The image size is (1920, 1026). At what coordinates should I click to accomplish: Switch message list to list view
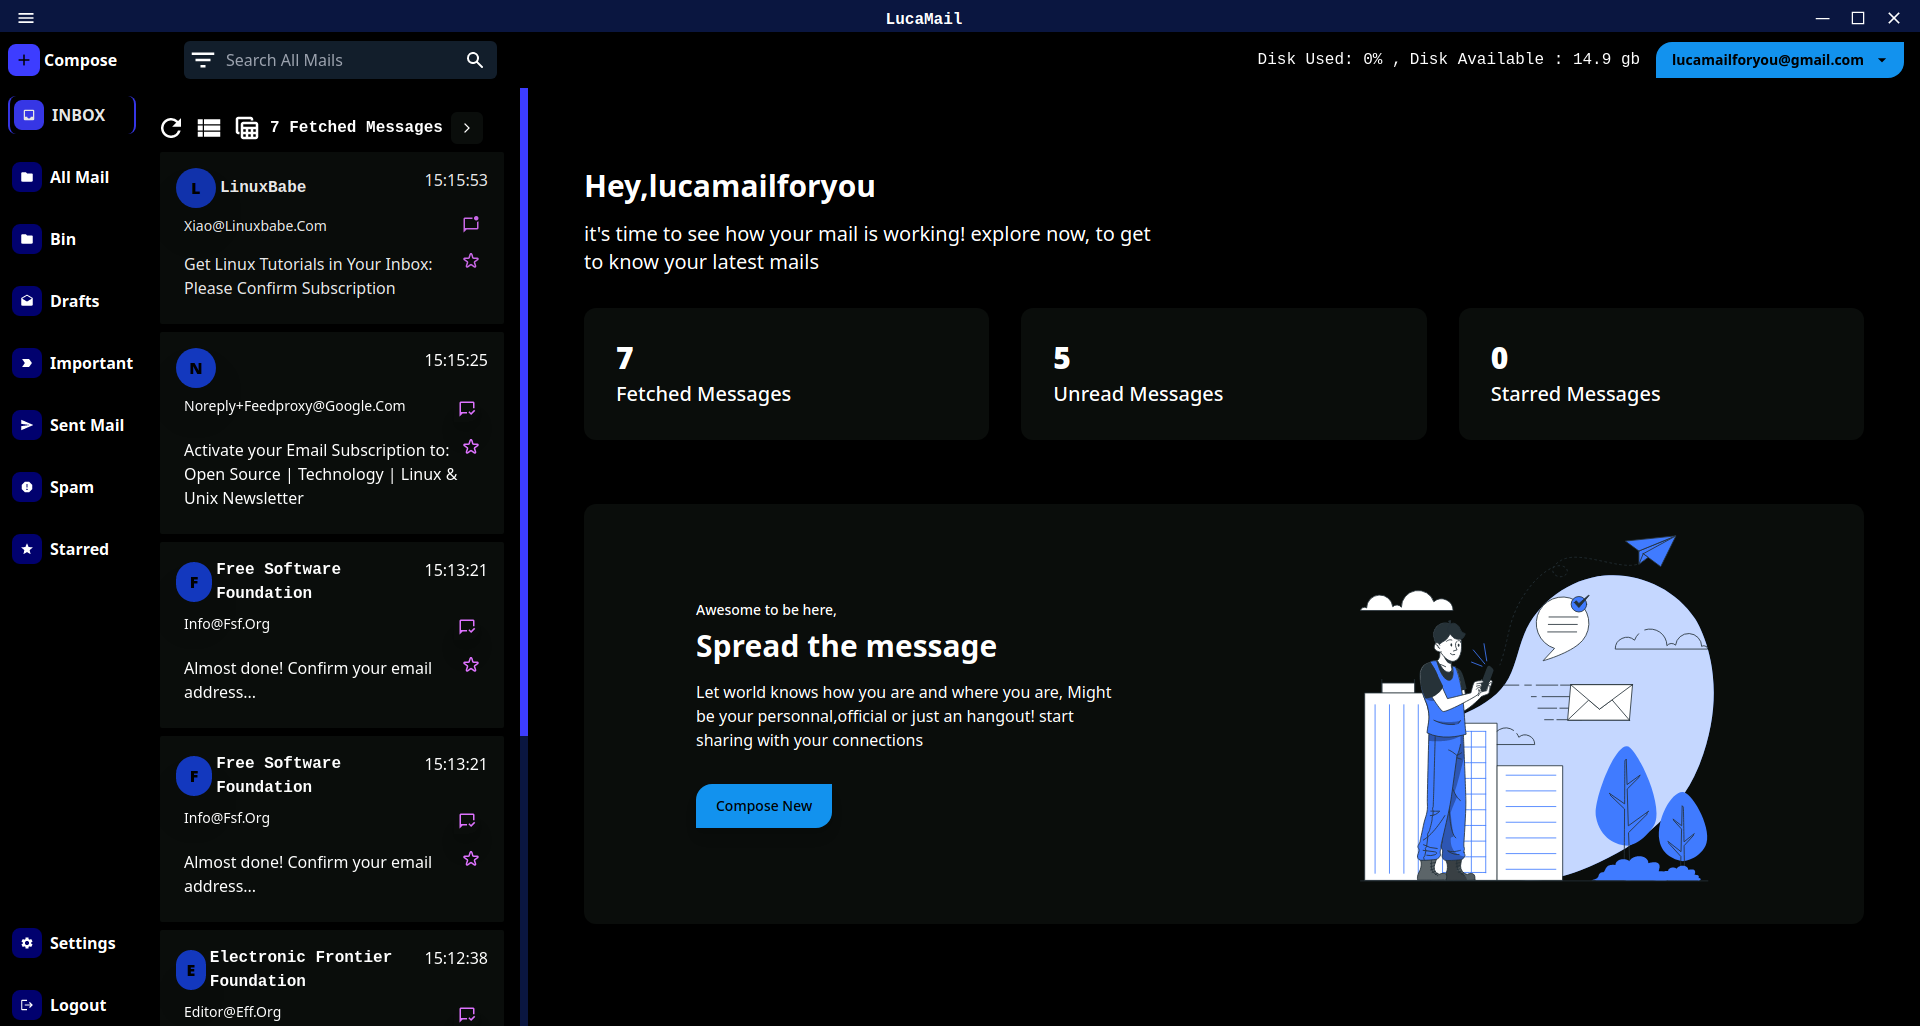click(207, 128)
